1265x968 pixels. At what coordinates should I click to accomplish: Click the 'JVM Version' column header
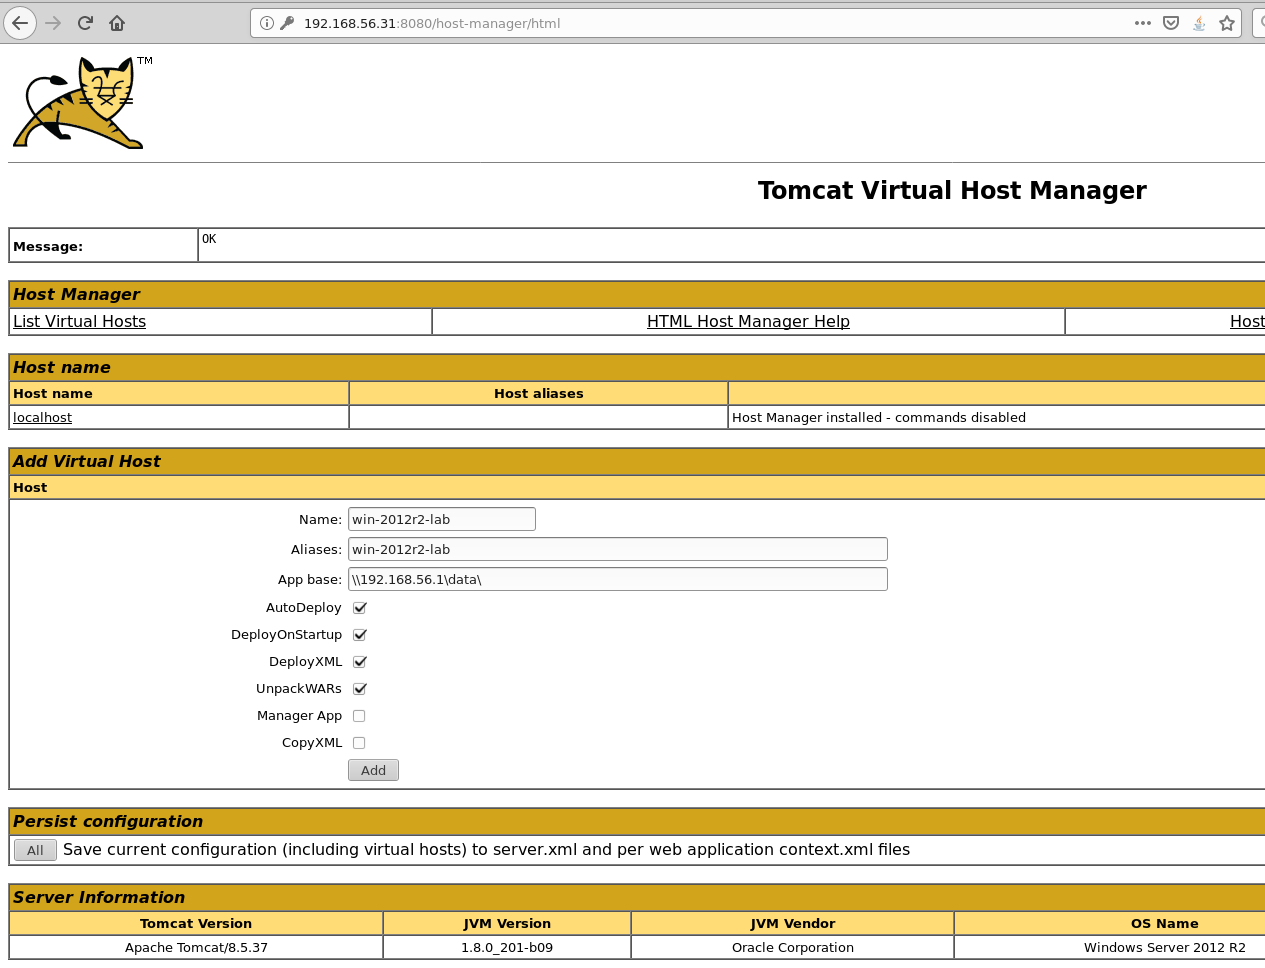(507, 923)
